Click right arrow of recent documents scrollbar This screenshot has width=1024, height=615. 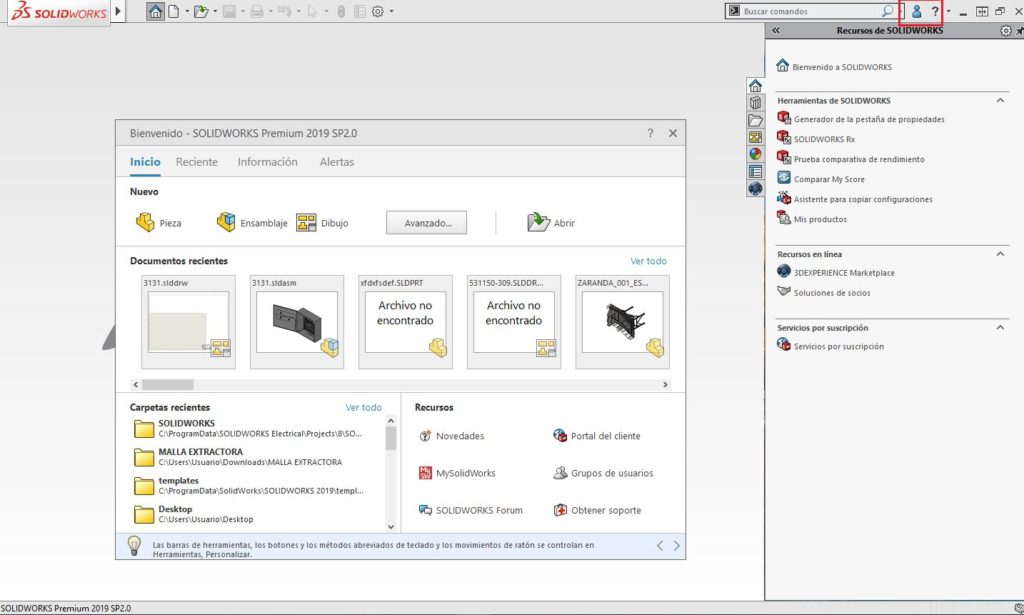[665, 385]
